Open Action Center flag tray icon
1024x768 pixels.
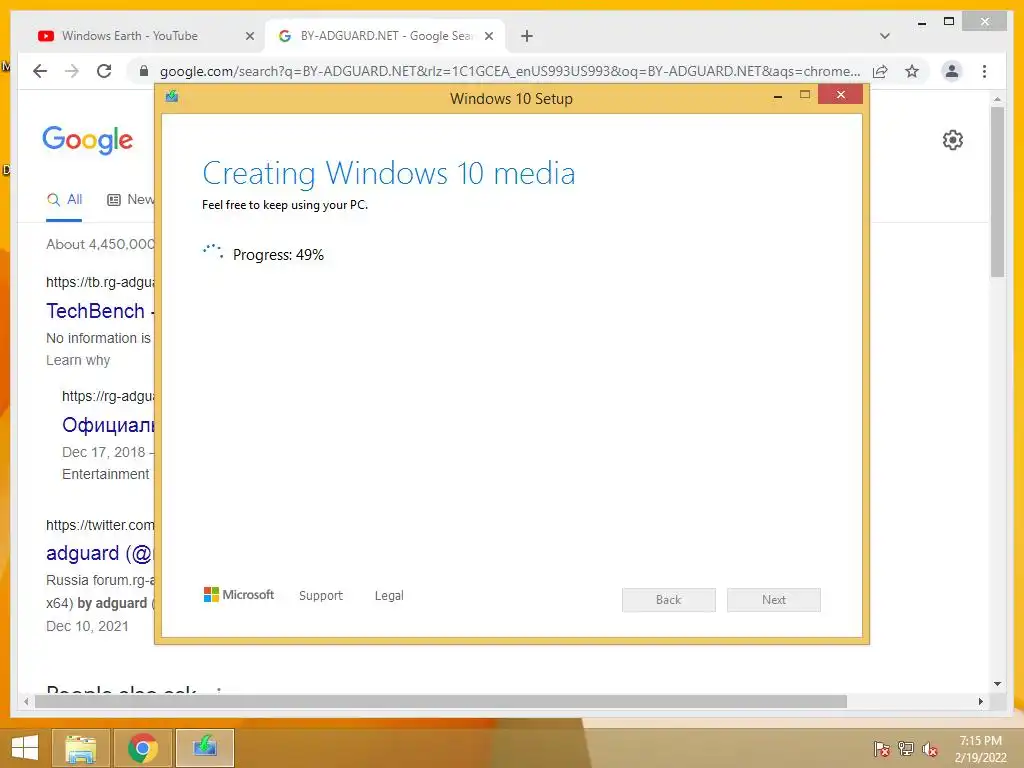pyautogui.click(x=881, y=750)
